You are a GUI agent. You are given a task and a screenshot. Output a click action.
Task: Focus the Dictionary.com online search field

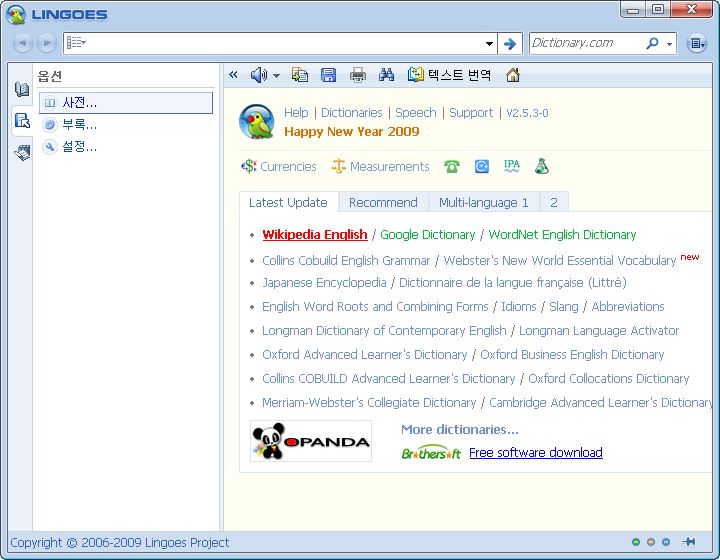(586, 43)
